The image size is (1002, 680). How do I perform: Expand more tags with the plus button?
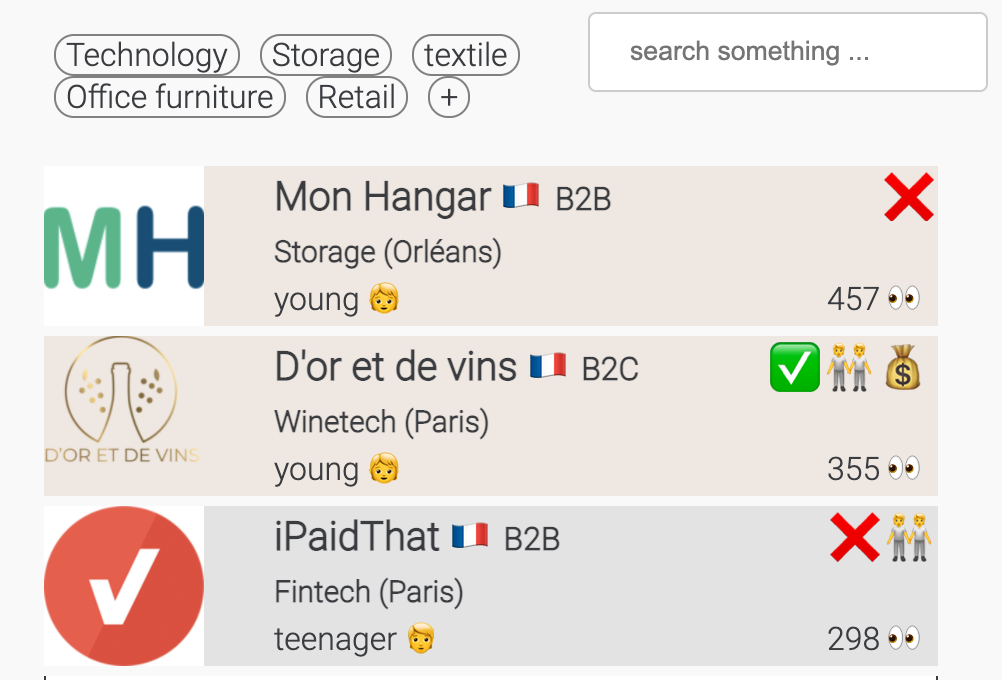[x=448, y=97]
